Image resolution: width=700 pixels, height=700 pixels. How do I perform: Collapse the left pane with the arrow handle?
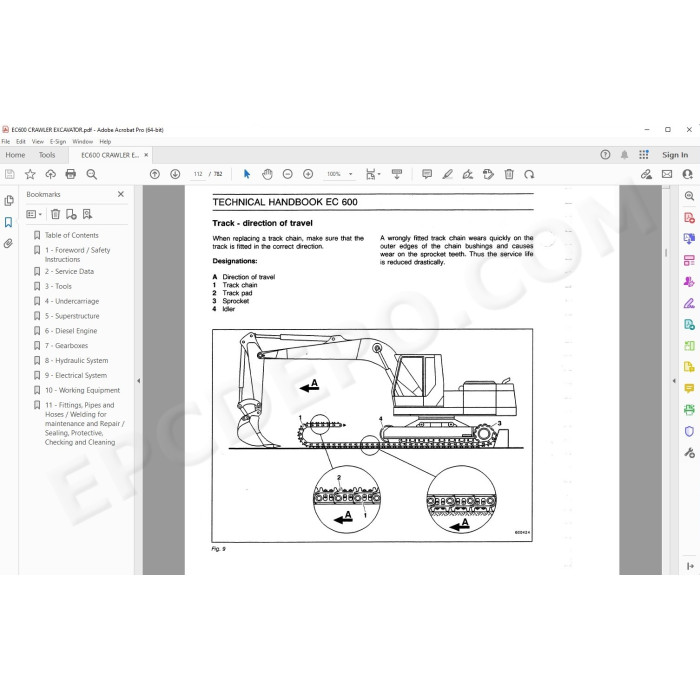click(138, 381)
